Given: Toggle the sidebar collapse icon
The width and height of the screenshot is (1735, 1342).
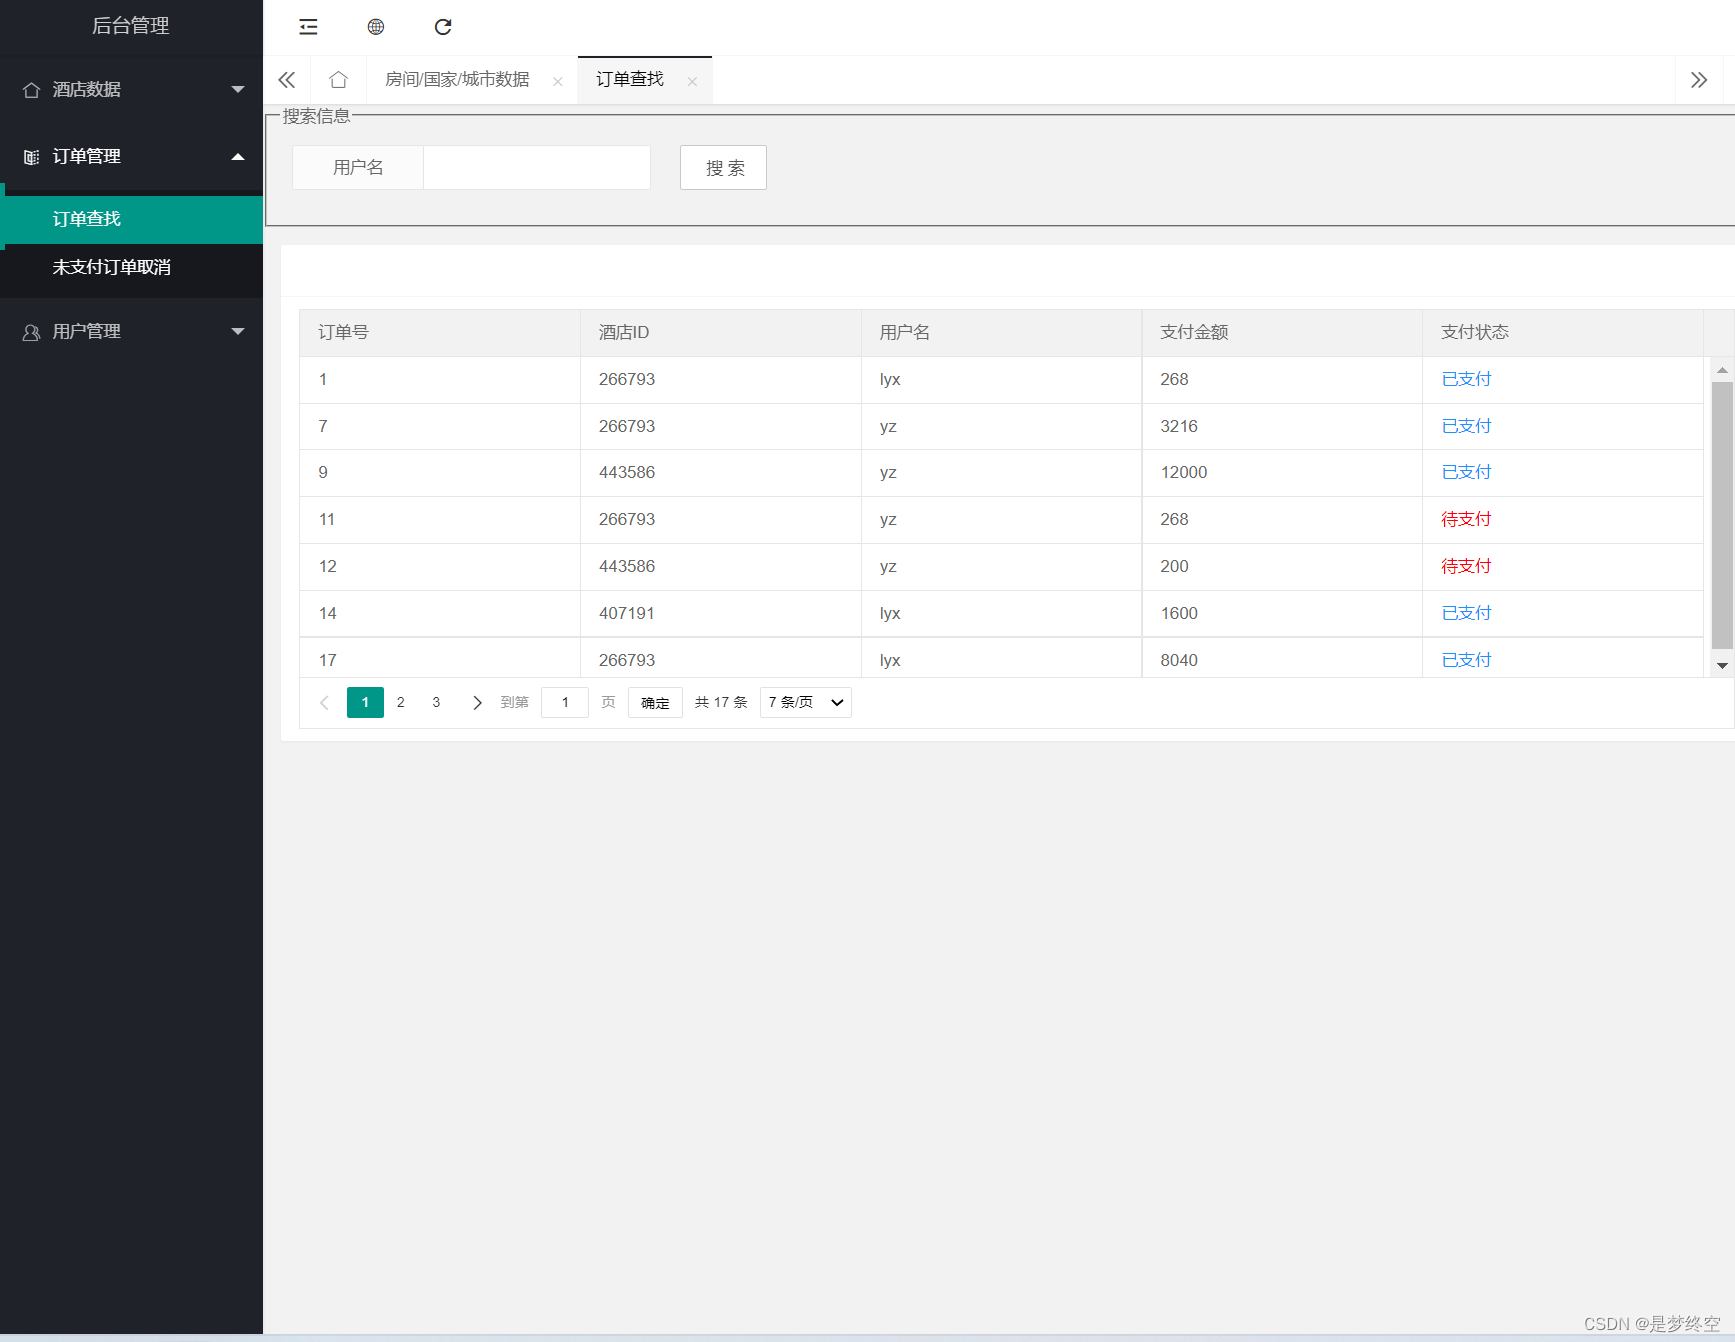Looking at the screenshot, I should coord(308,27).
